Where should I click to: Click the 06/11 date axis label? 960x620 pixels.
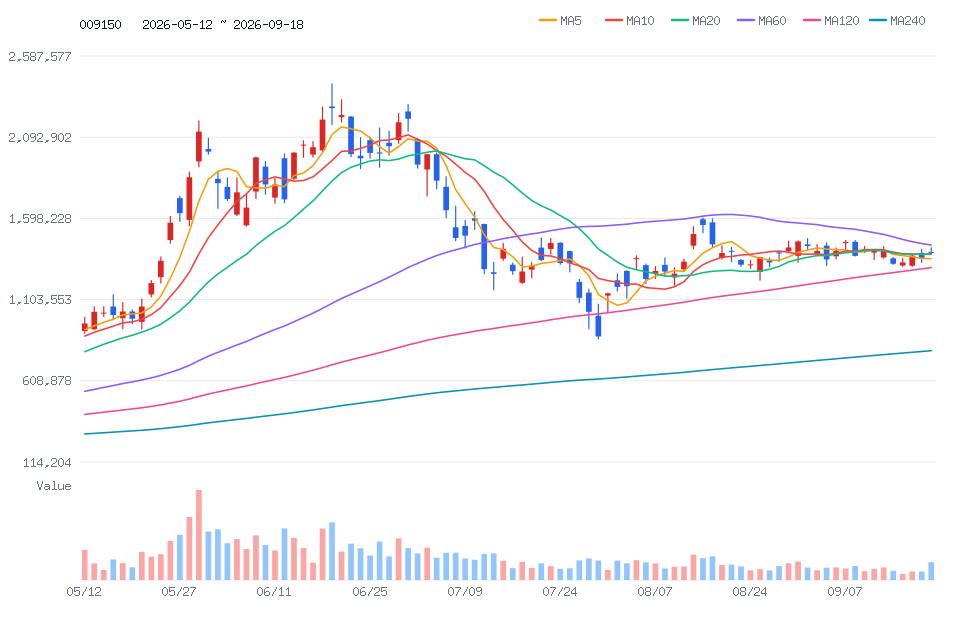pos(274,592)
